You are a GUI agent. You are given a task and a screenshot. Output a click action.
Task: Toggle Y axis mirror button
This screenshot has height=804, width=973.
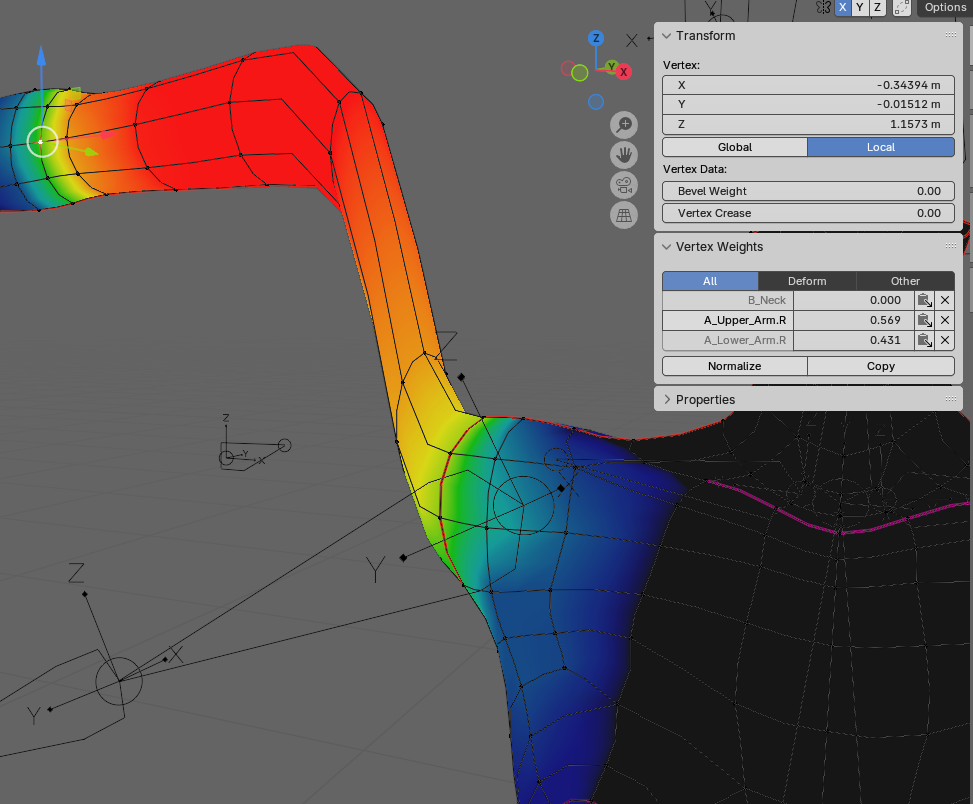tap(859, 7)
